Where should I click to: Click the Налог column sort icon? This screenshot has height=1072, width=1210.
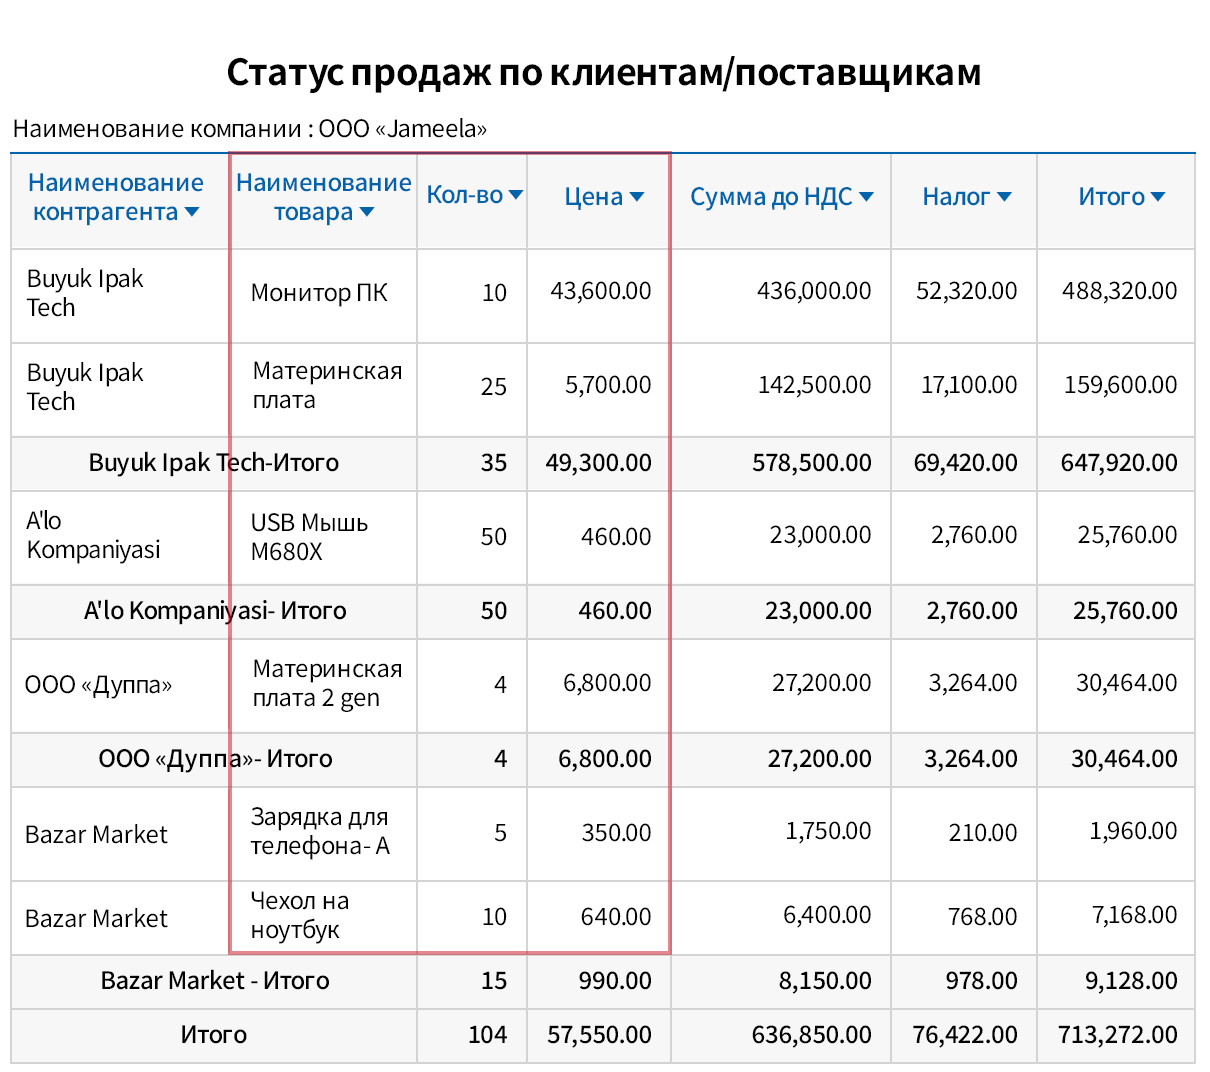pyautogui.click(x=1005, y=196)
